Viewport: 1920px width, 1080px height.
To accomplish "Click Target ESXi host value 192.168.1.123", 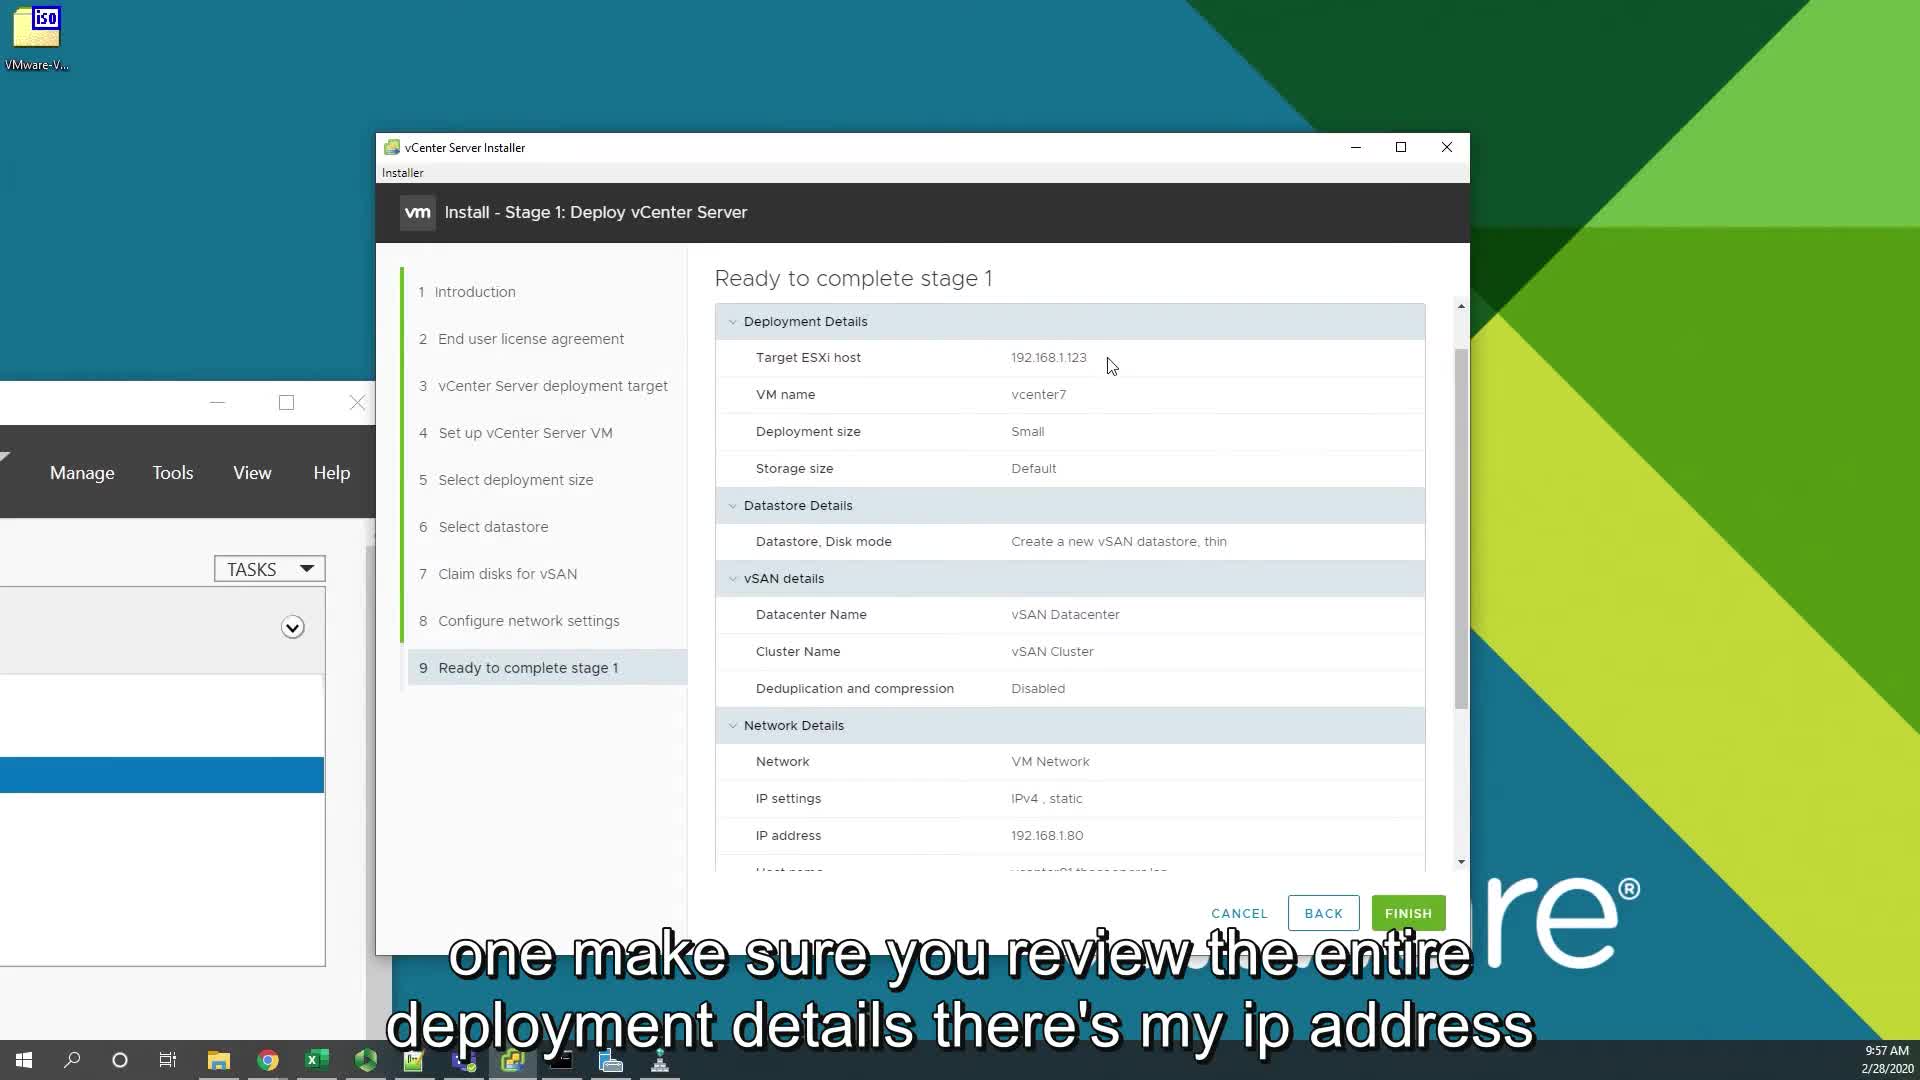I will coord(1048,358).
